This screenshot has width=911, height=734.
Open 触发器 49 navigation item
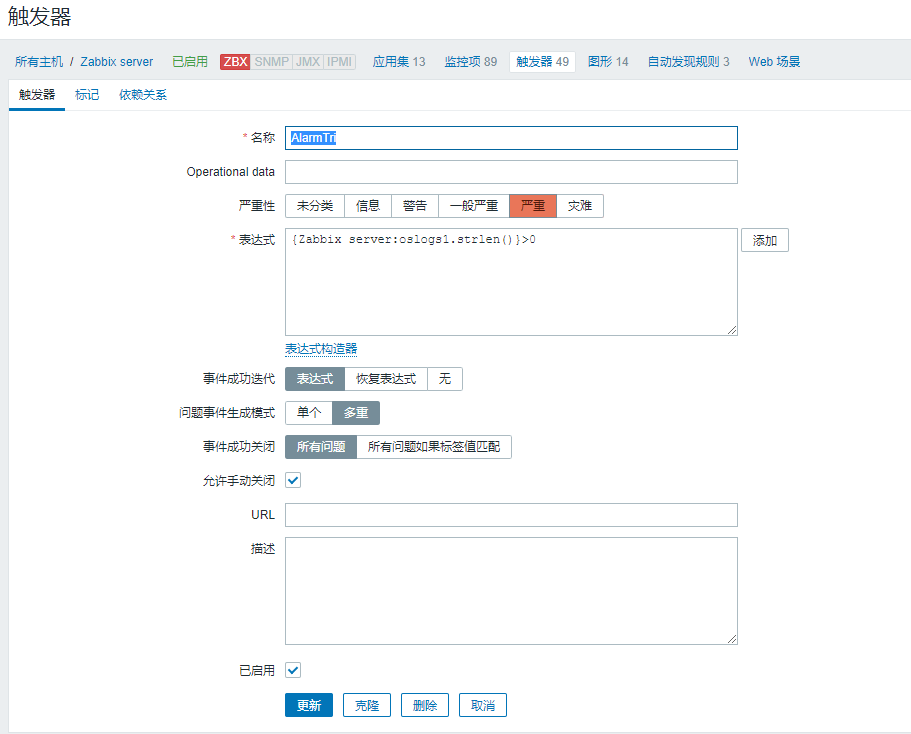pyautogui.click(x=542, y=62)
